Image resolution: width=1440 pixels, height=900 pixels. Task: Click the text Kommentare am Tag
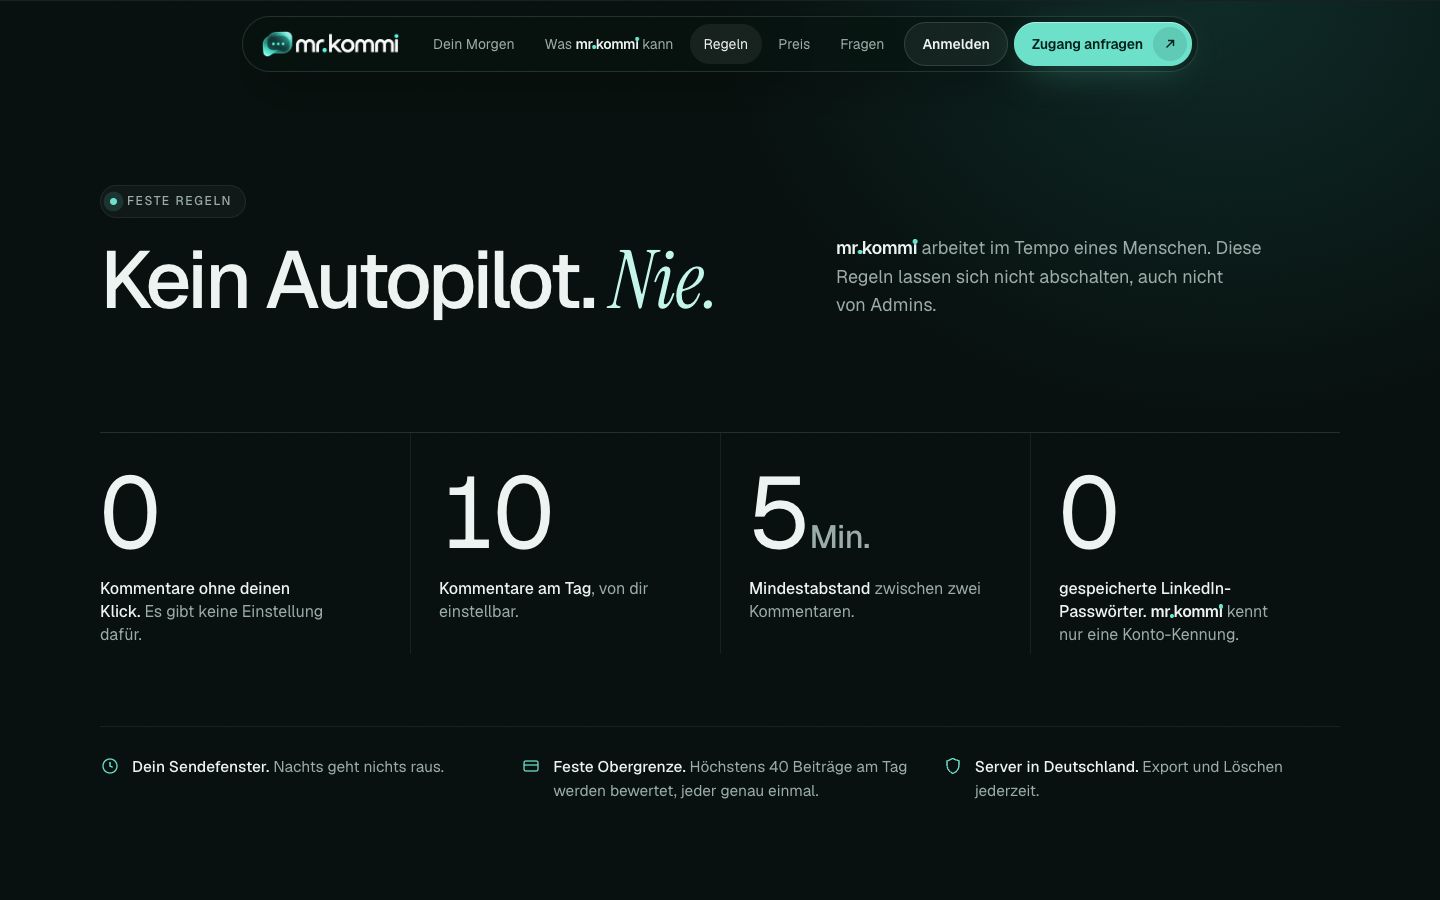[515, 588]
